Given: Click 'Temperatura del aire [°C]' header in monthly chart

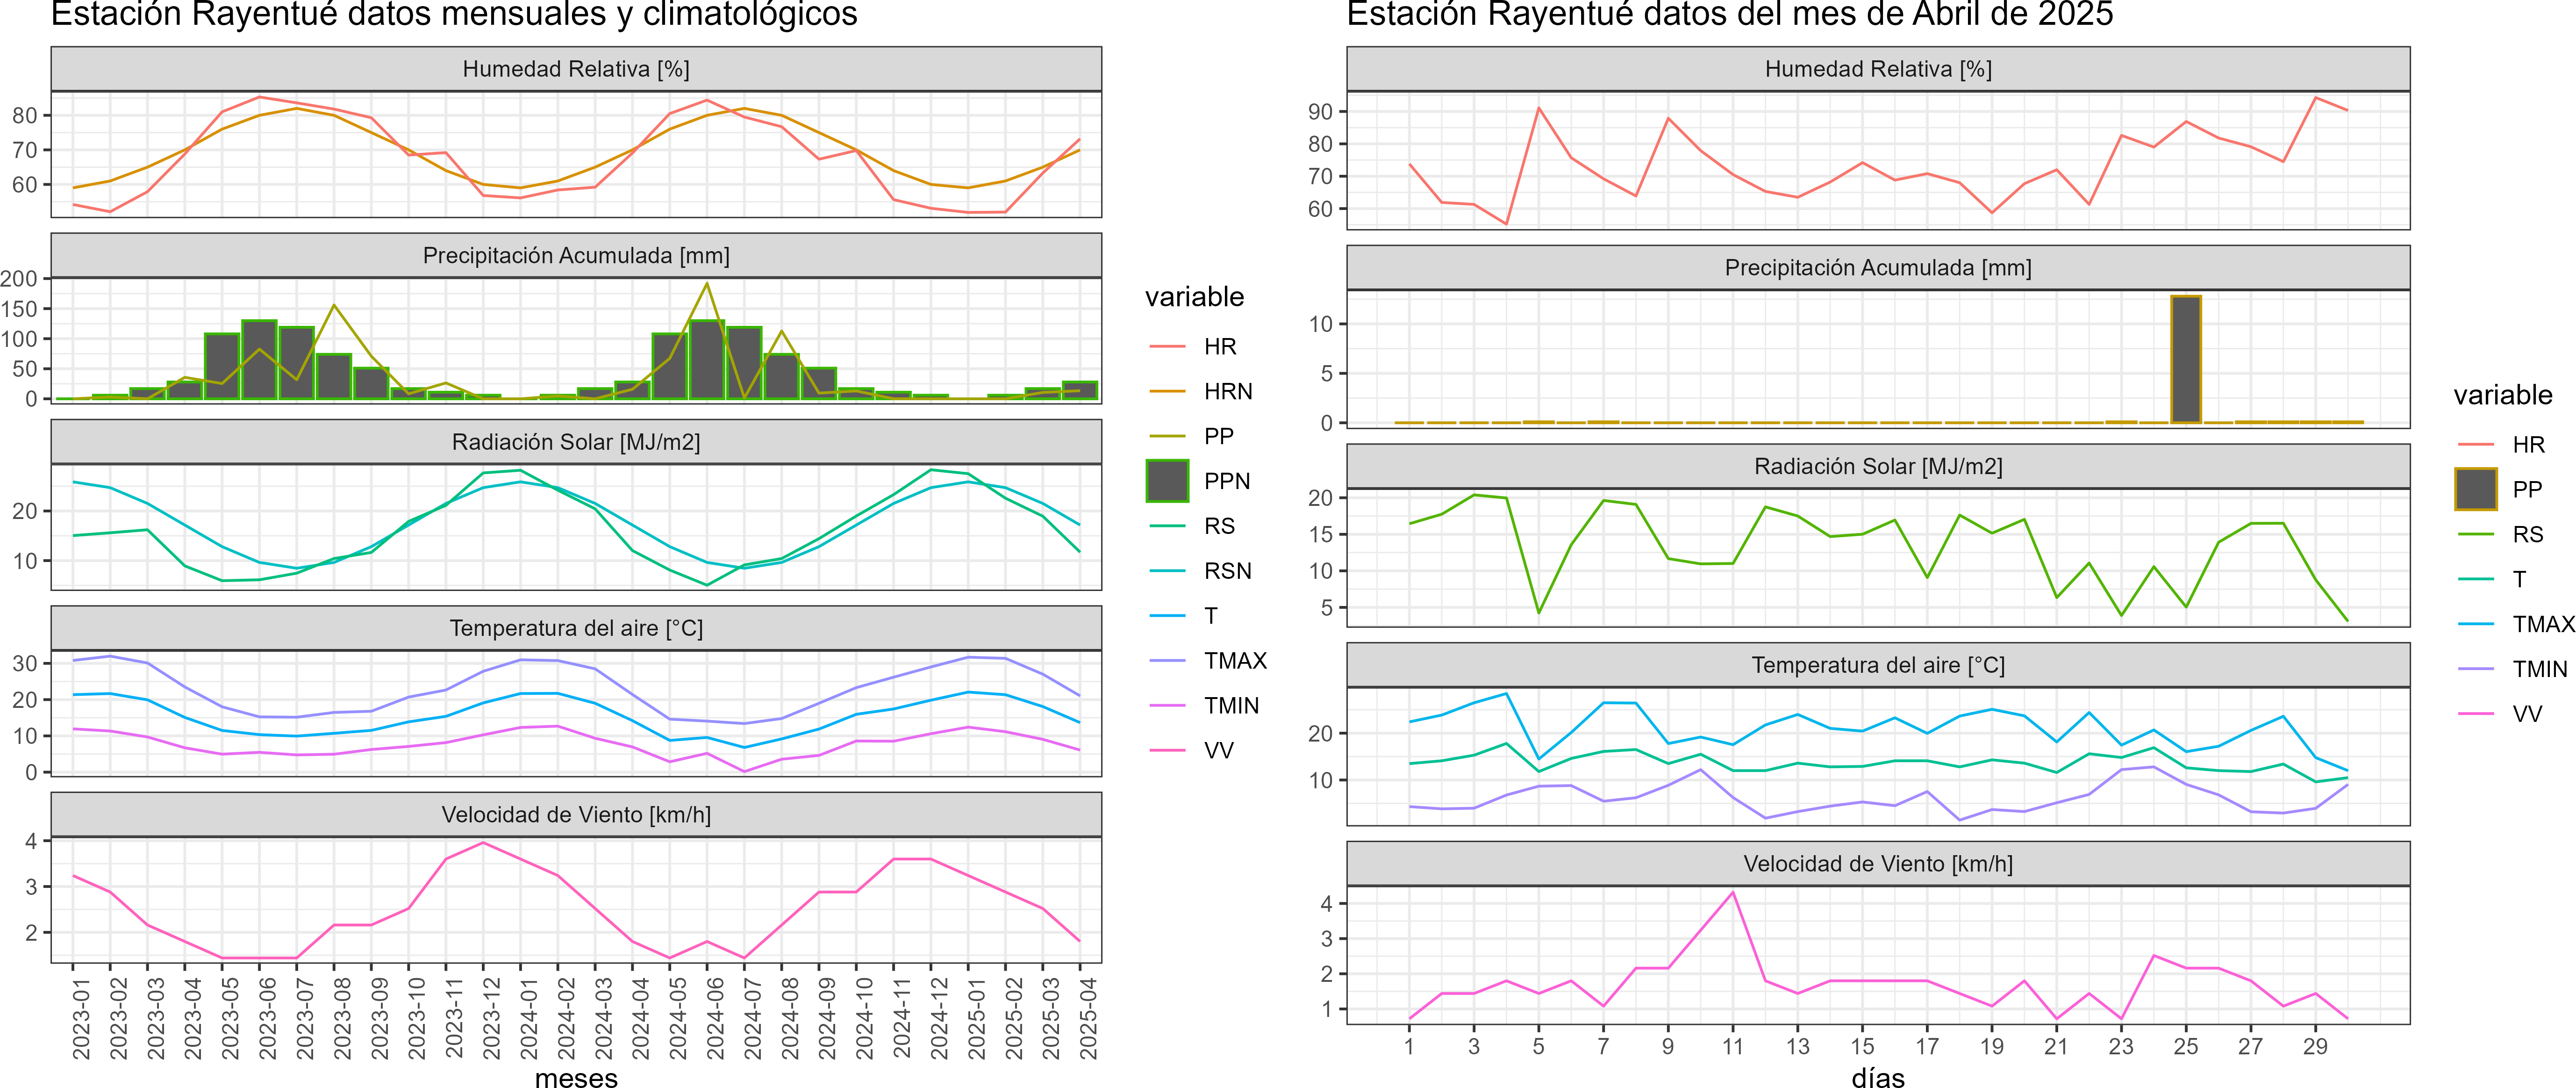Looking at the screenshot, I should pyautogui.click(x=576, y=628).
